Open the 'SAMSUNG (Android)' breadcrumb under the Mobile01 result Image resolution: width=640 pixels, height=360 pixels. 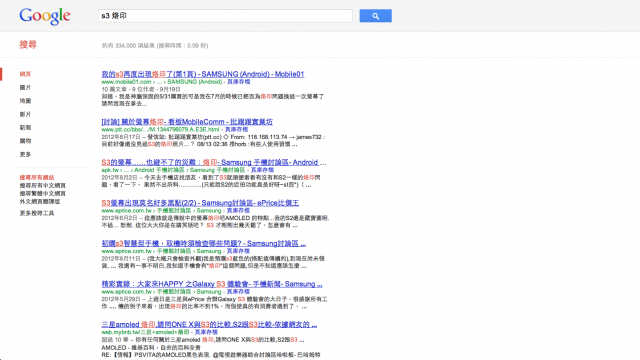pos(195,82)
